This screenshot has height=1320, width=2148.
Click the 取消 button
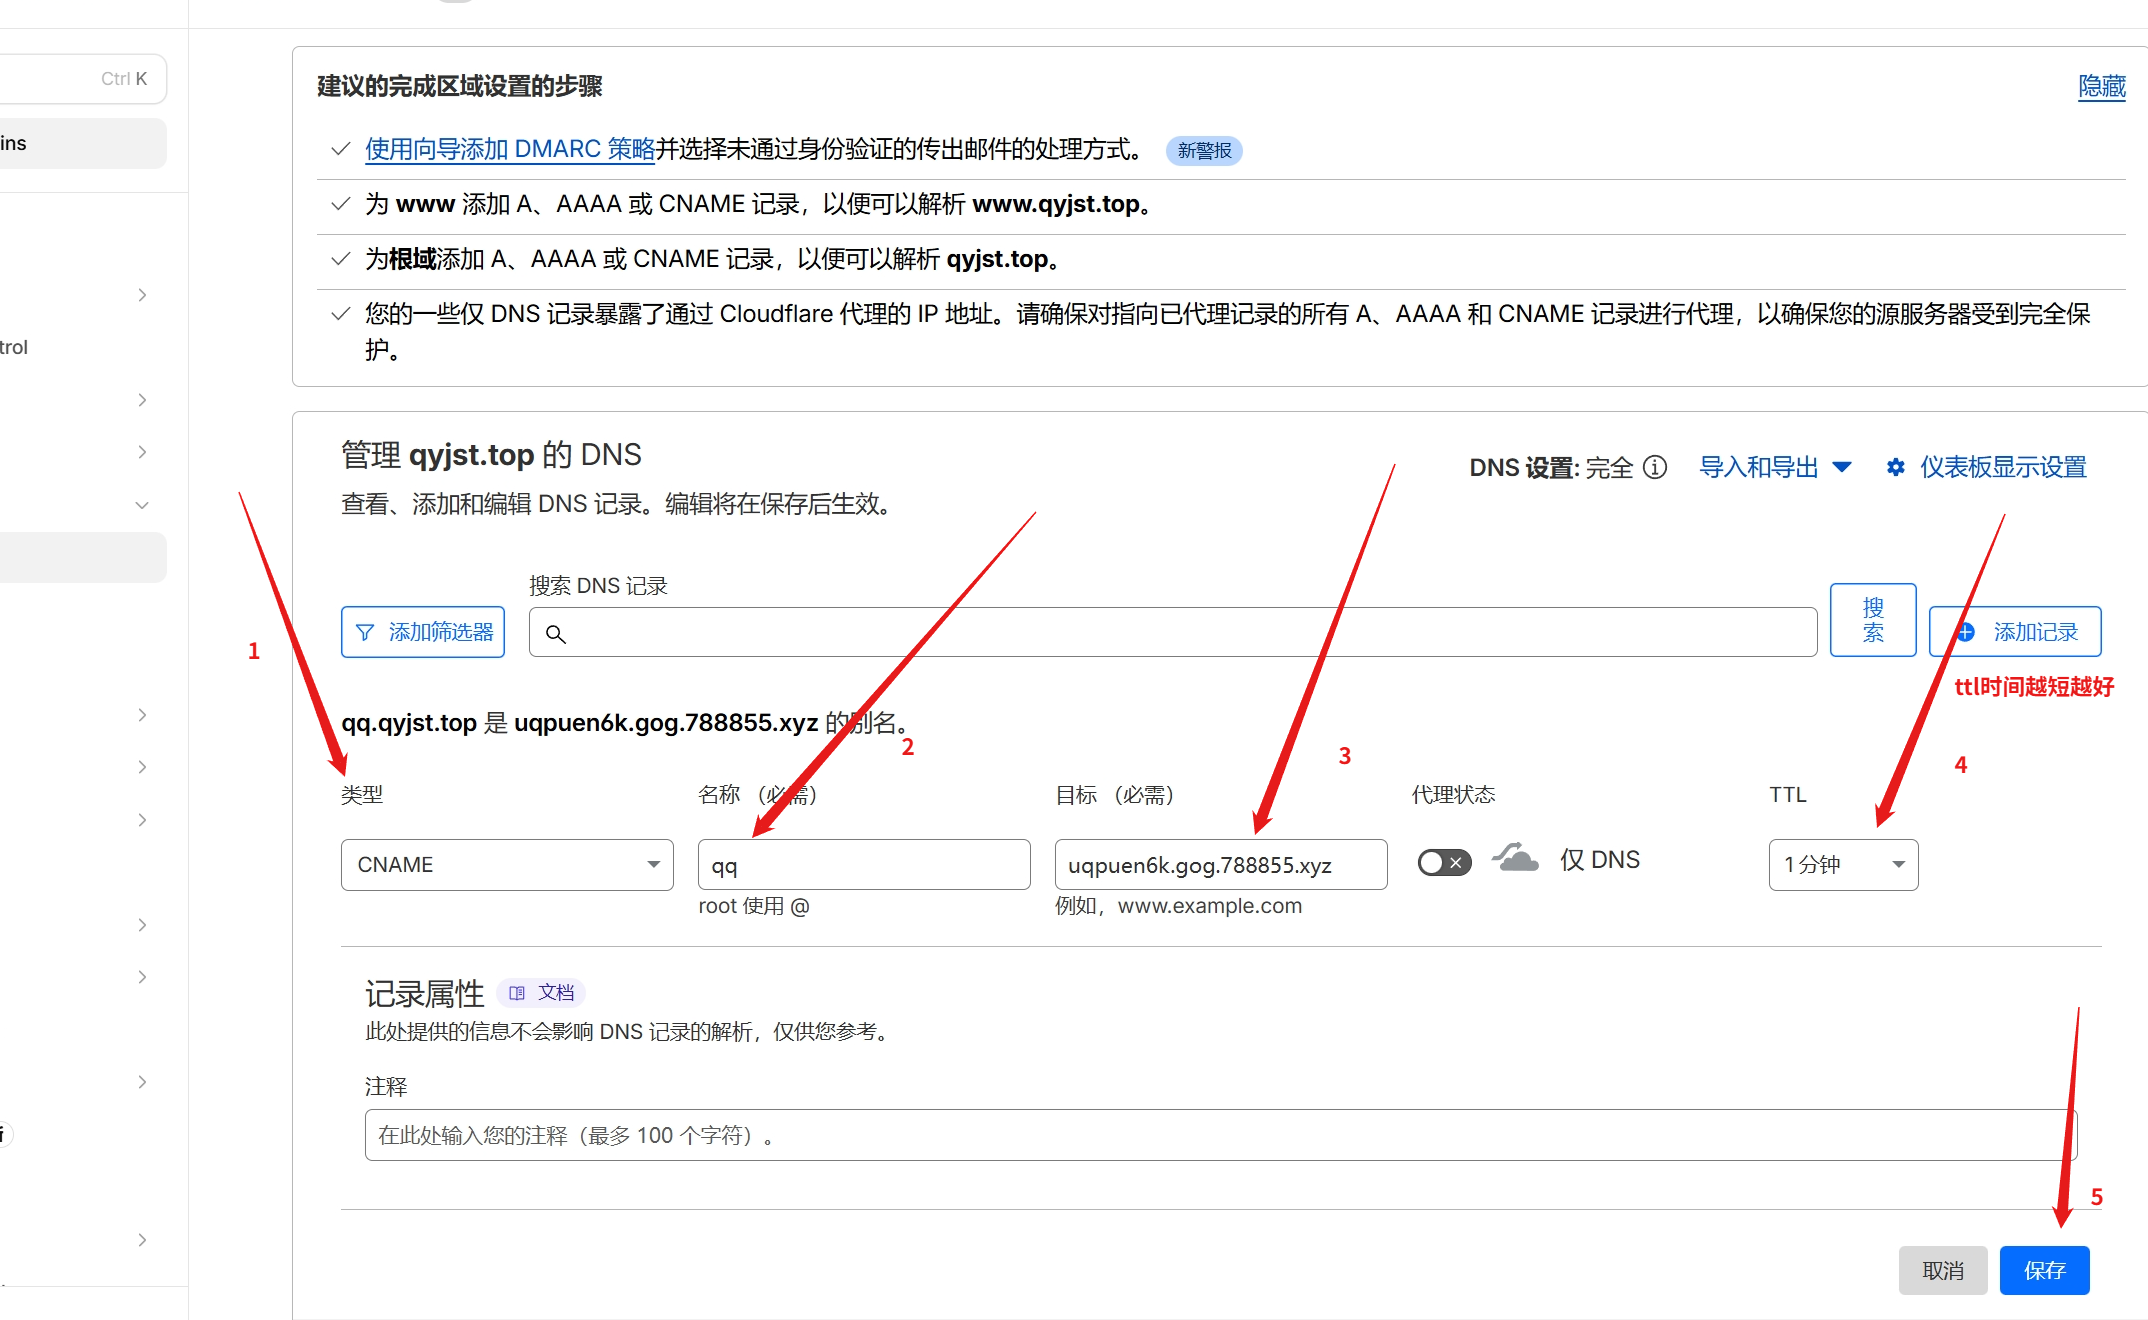tap(1943, 1271)
